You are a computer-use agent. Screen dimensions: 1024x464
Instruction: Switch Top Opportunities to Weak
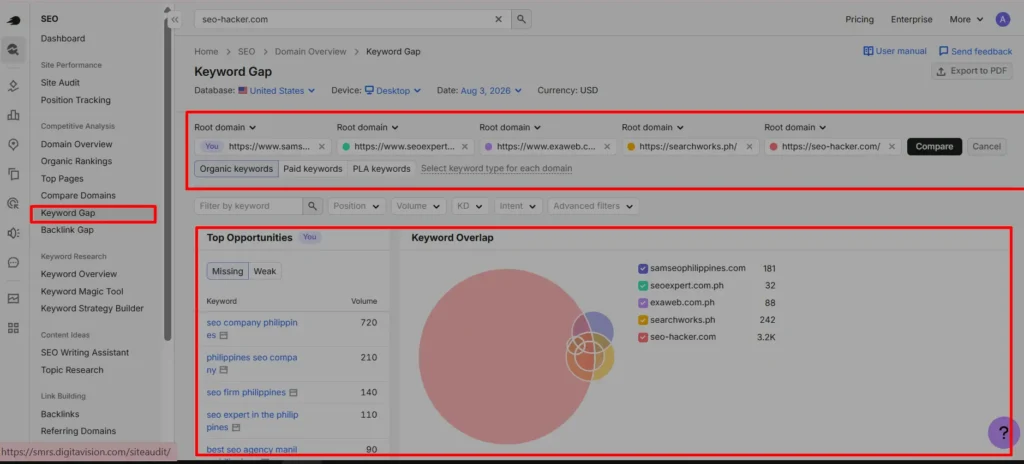tap(264, 271)
